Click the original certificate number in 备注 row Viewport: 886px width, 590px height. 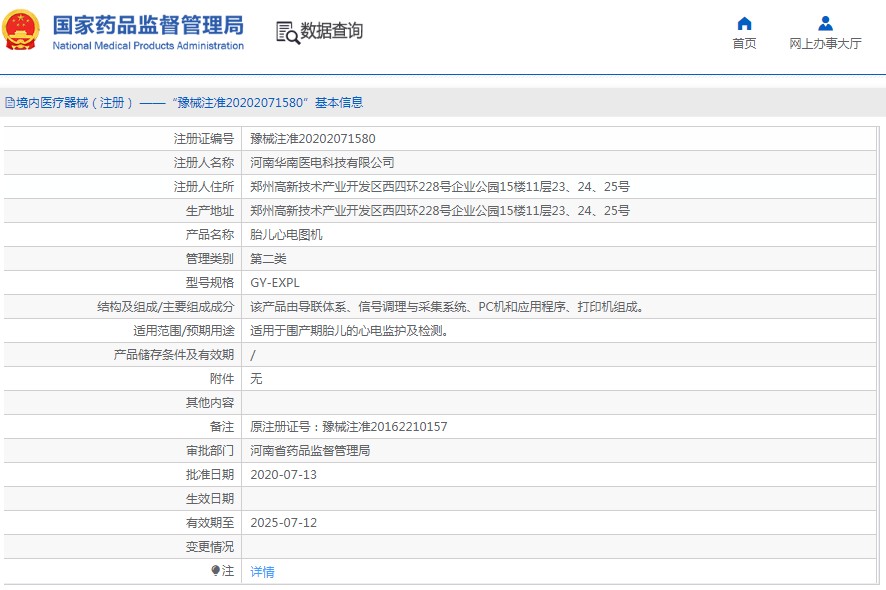[348, 427]
